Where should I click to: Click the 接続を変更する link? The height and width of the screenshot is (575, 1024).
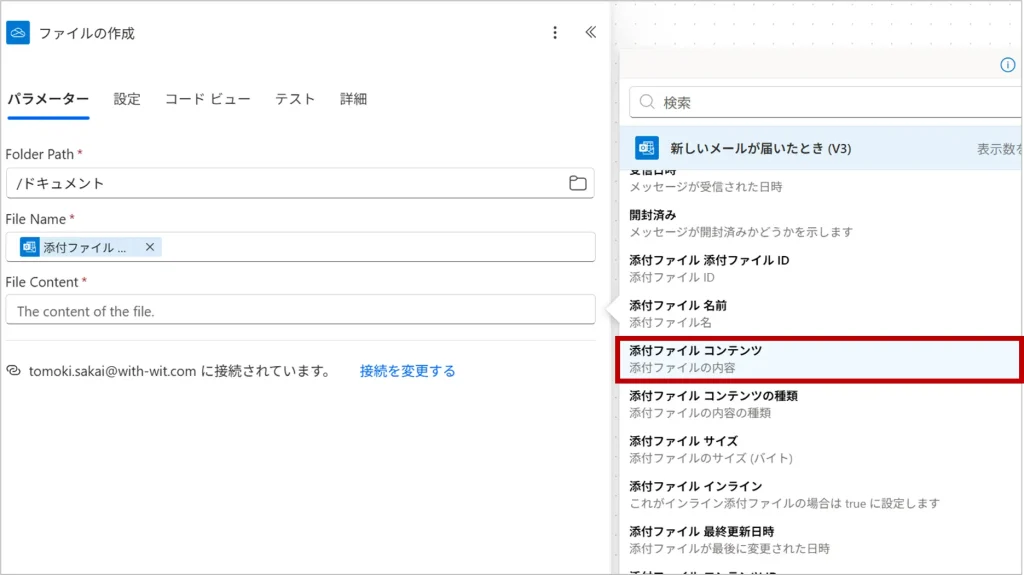click(407, 371)
